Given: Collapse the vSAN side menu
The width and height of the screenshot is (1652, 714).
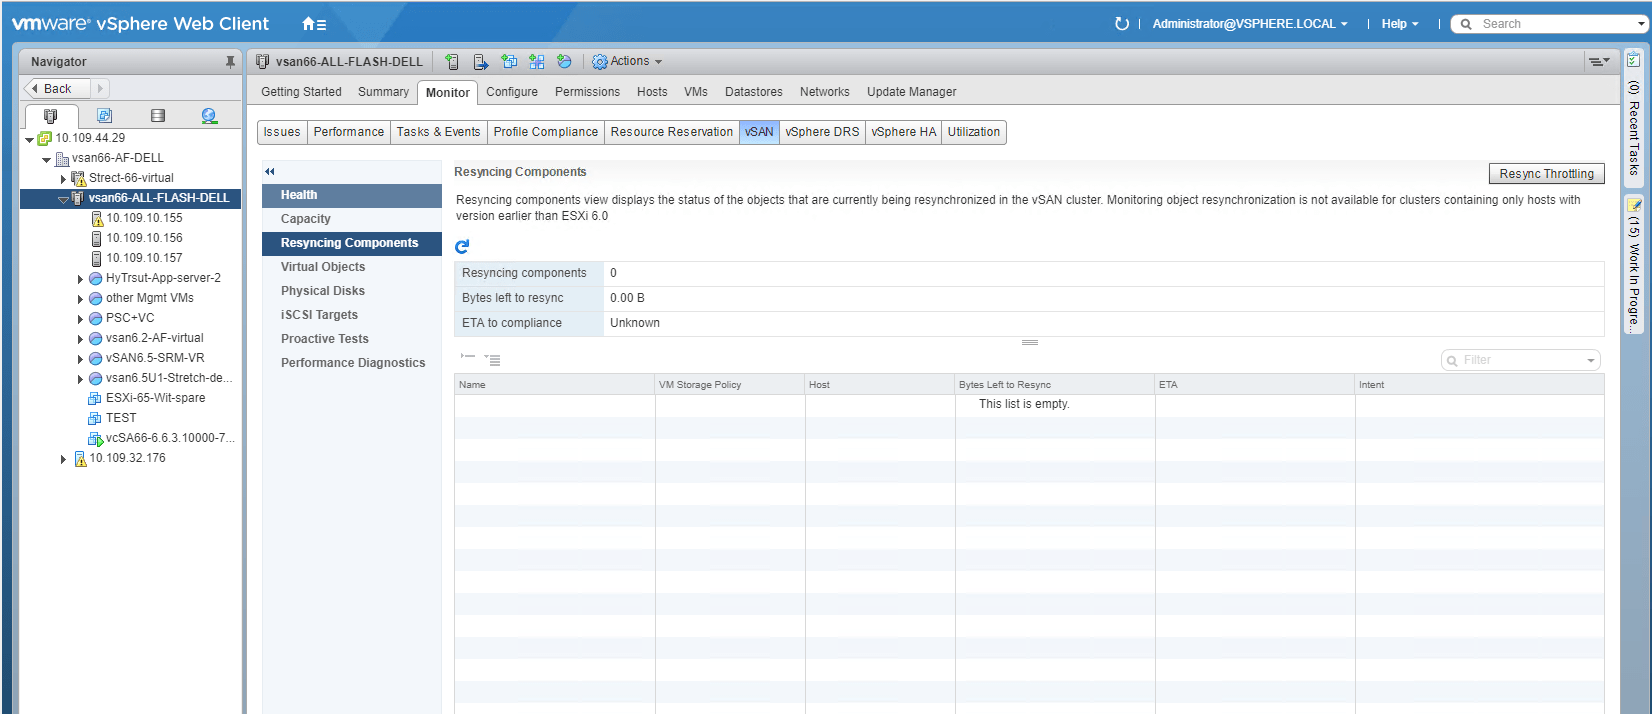Looking at the screenshot, I should pyautogui.click(x=270, y=172).
